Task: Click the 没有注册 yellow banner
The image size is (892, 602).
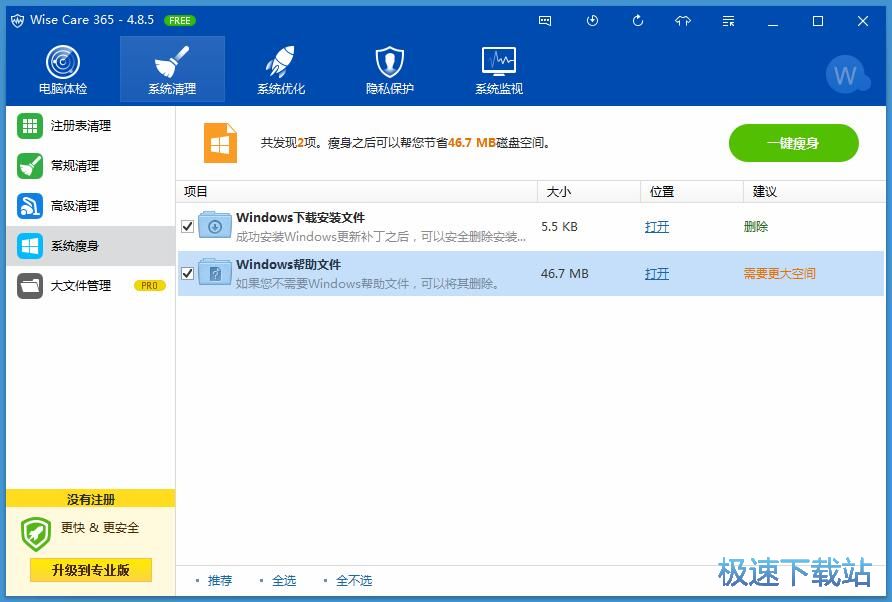Action: (x=91, y=499)
